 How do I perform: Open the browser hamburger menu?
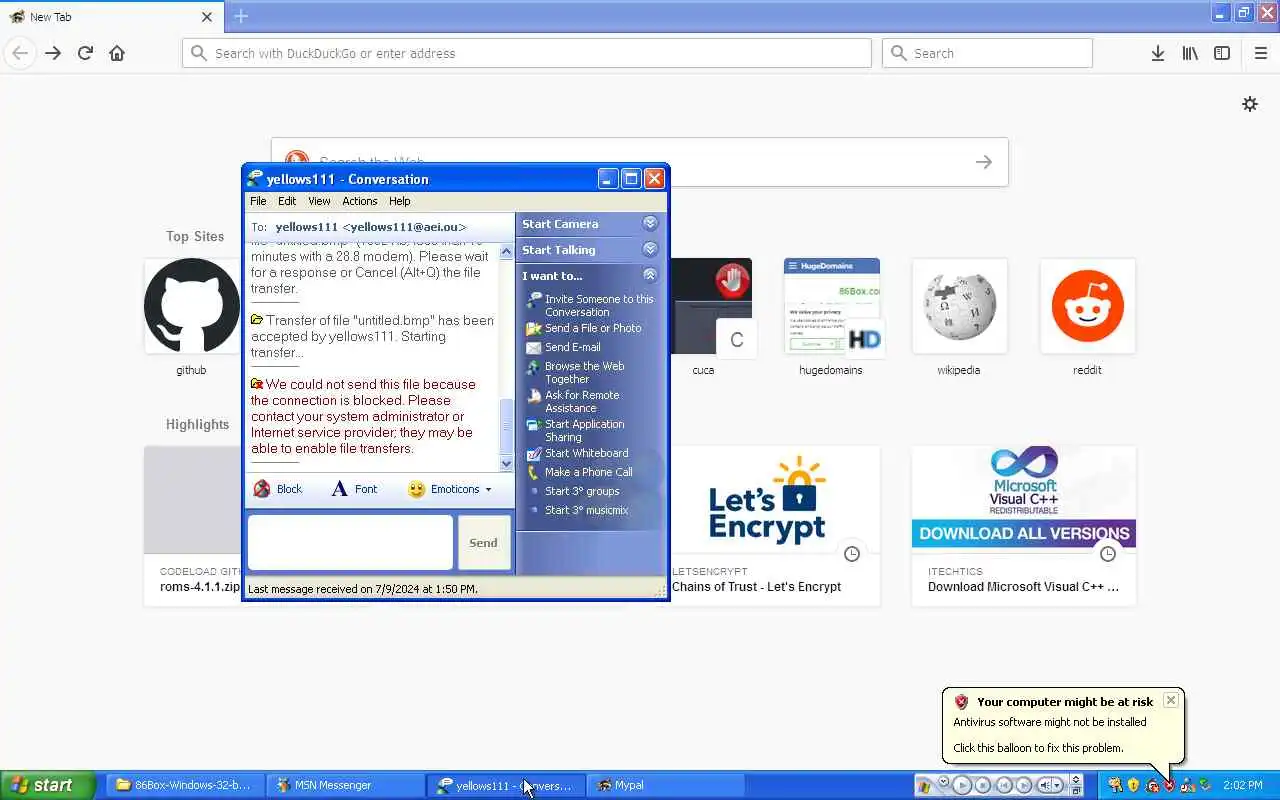tap(1260, 53)
